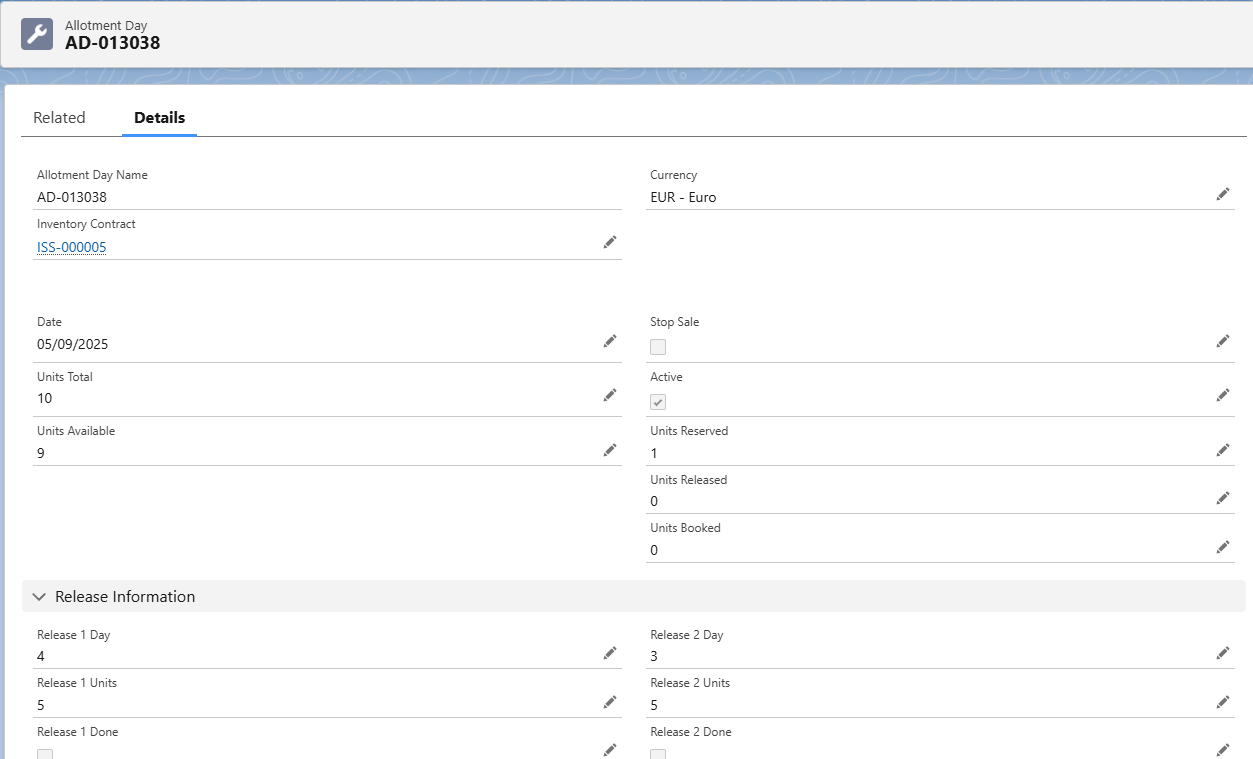Click pencil icon for Release 1 Day
This screenshot has width=1253, height=759.
(610, 653)
